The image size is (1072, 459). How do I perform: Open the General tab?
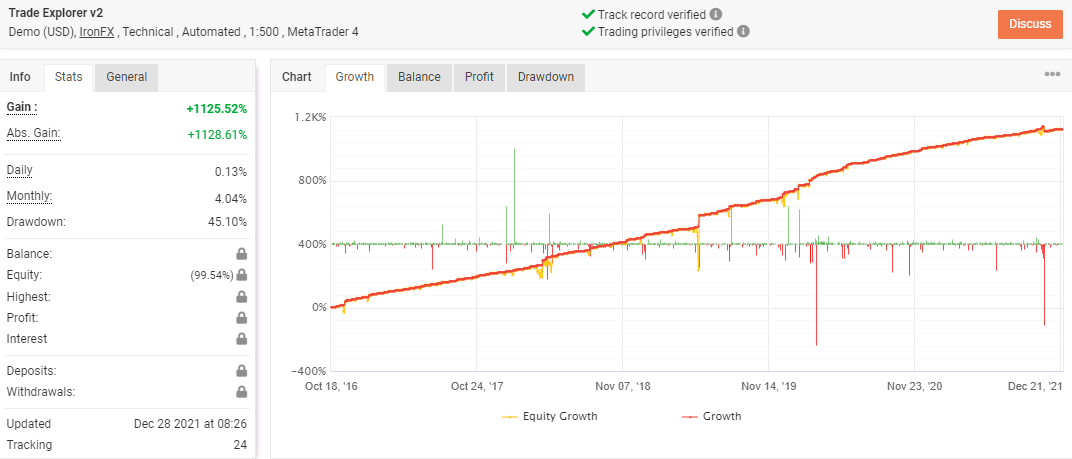(x=126, y=77)
